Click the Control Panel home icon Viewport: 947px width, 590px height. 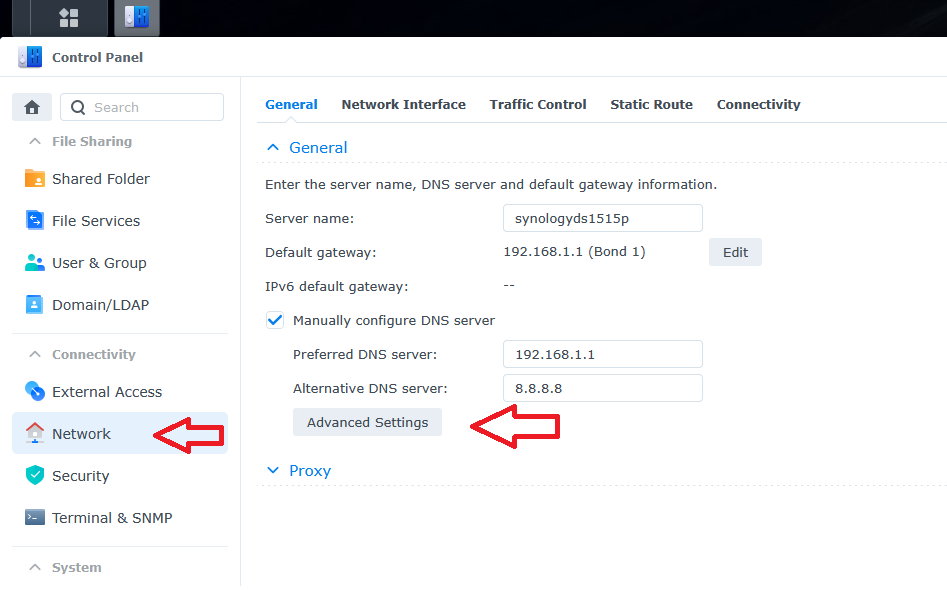pos(31,107)
